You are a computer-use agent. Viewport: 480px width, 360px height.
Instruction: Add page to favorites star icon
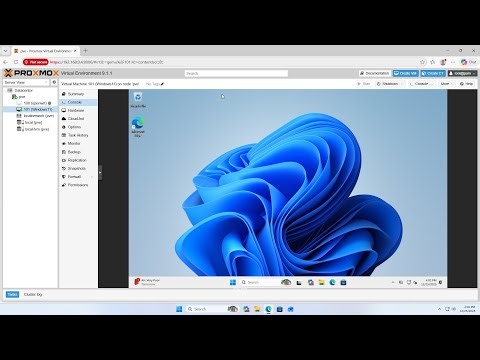423,62
